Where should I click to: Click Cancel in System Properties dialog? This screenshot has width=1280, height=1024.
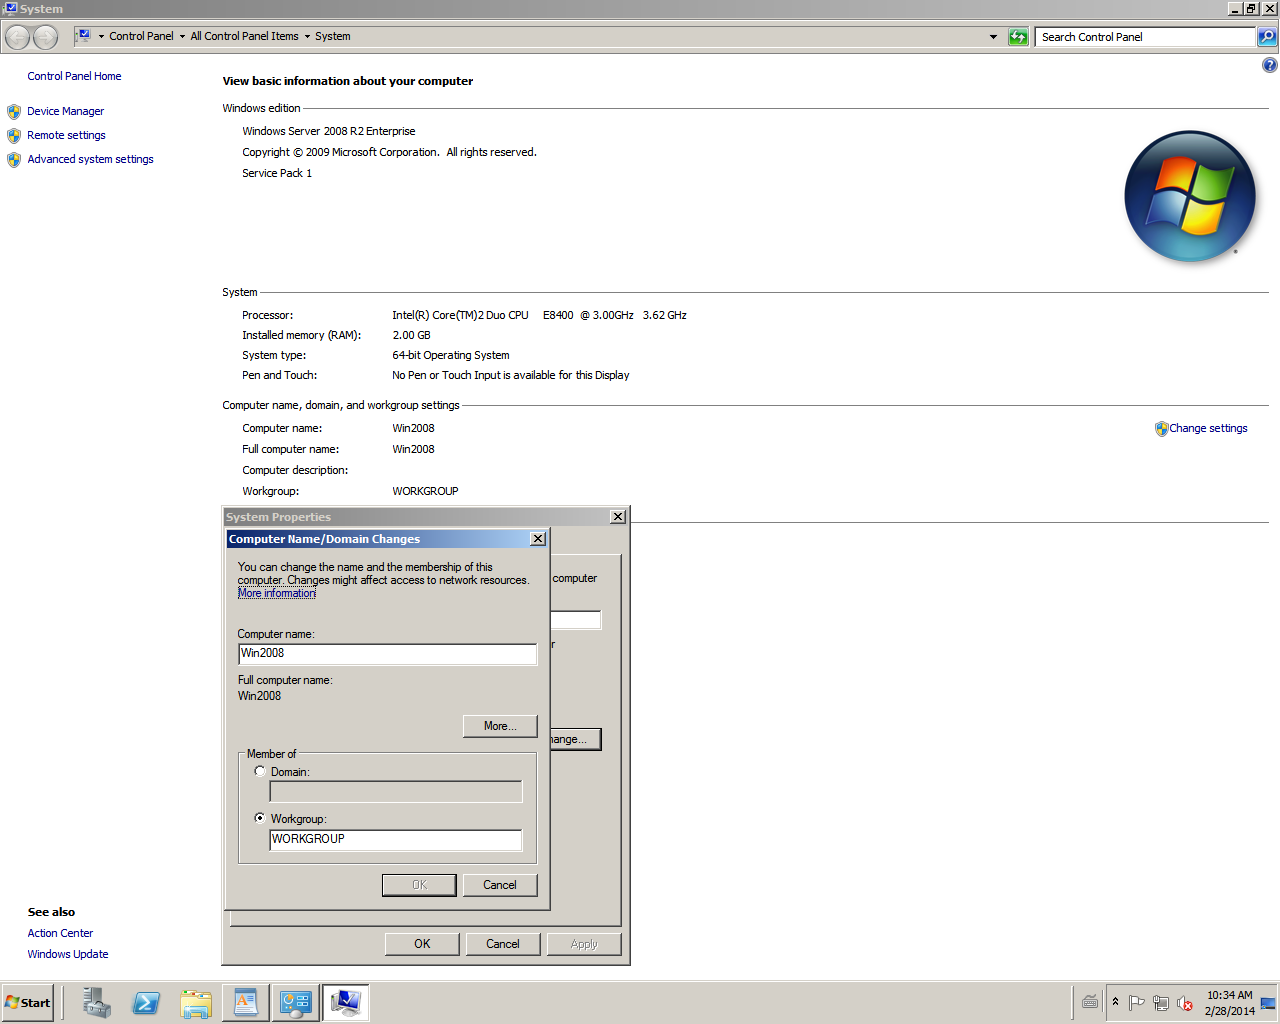pos(503,944)
